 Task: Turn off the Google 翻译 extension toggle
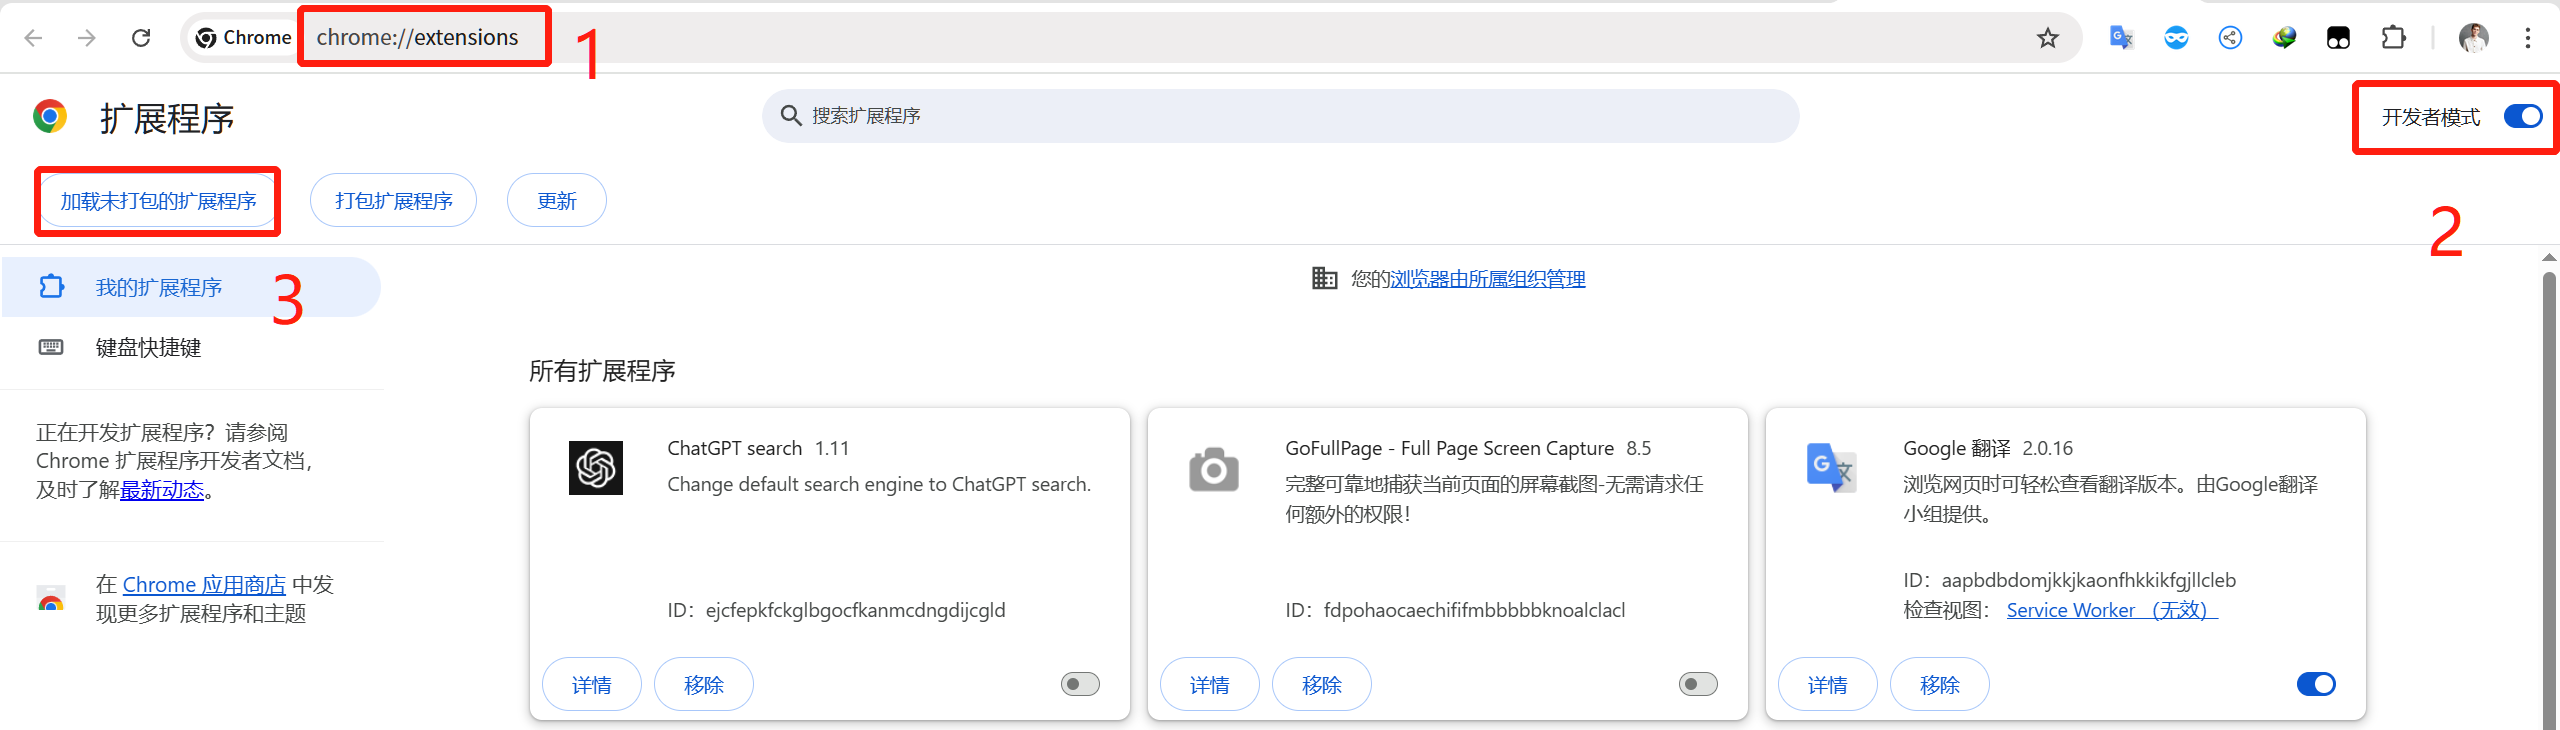(2316, 684)
